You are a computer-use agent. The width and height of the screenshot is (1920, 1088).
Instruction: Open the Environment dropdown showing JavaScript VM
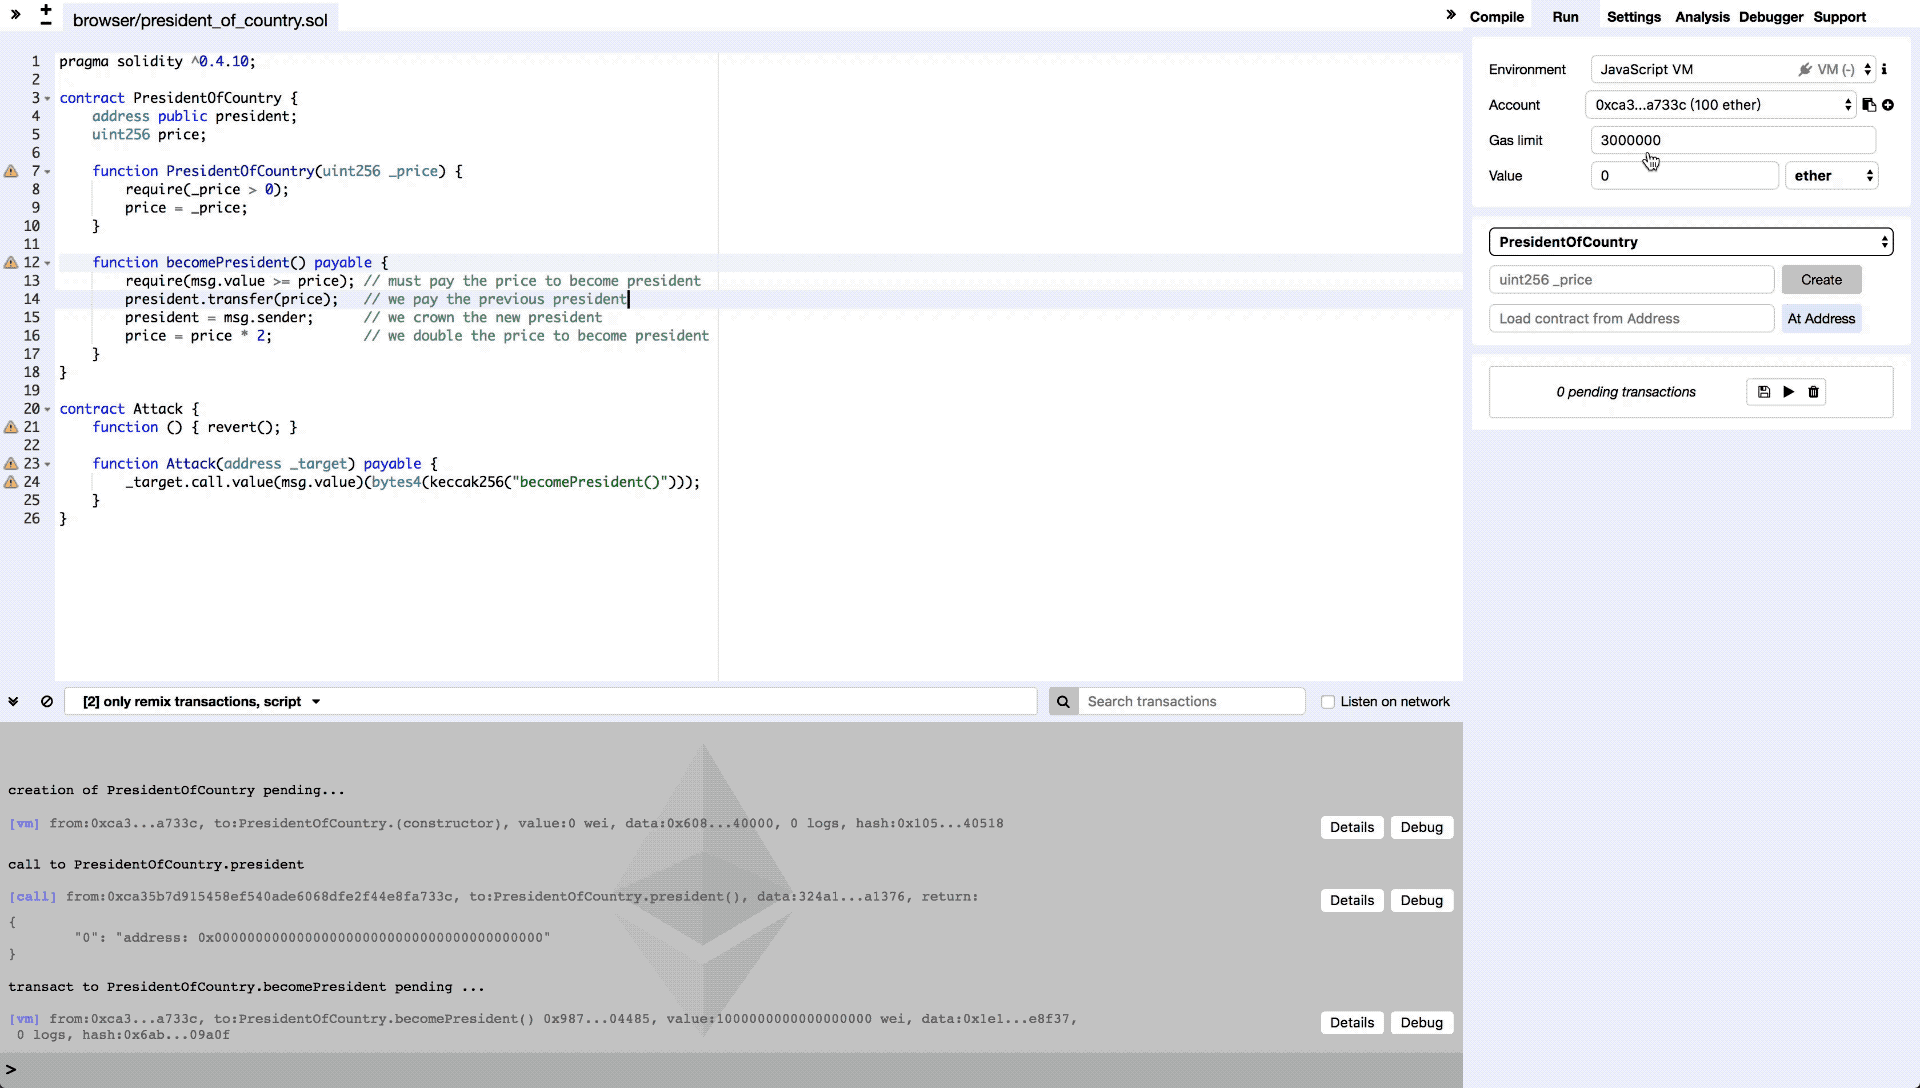(x=1732, y=70)
